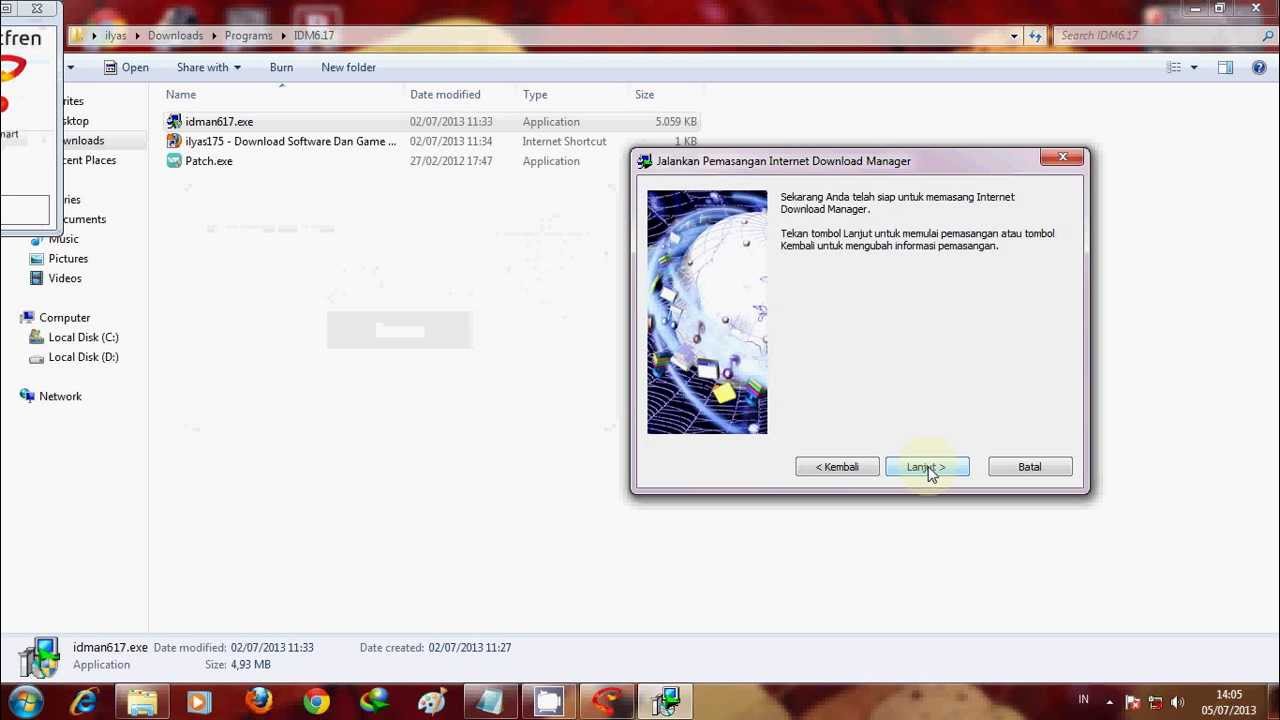Select the ilyas175 internet shortcut file
Image resolution: width=1280 pixels, height=720 pixels.
coord(432,141)
